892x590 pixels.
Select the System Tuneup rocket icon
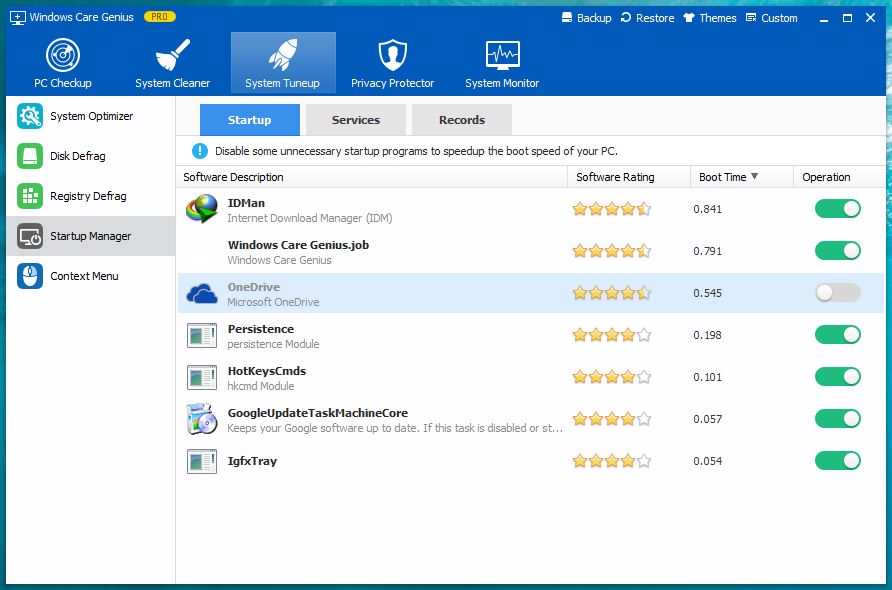(283, 55)
